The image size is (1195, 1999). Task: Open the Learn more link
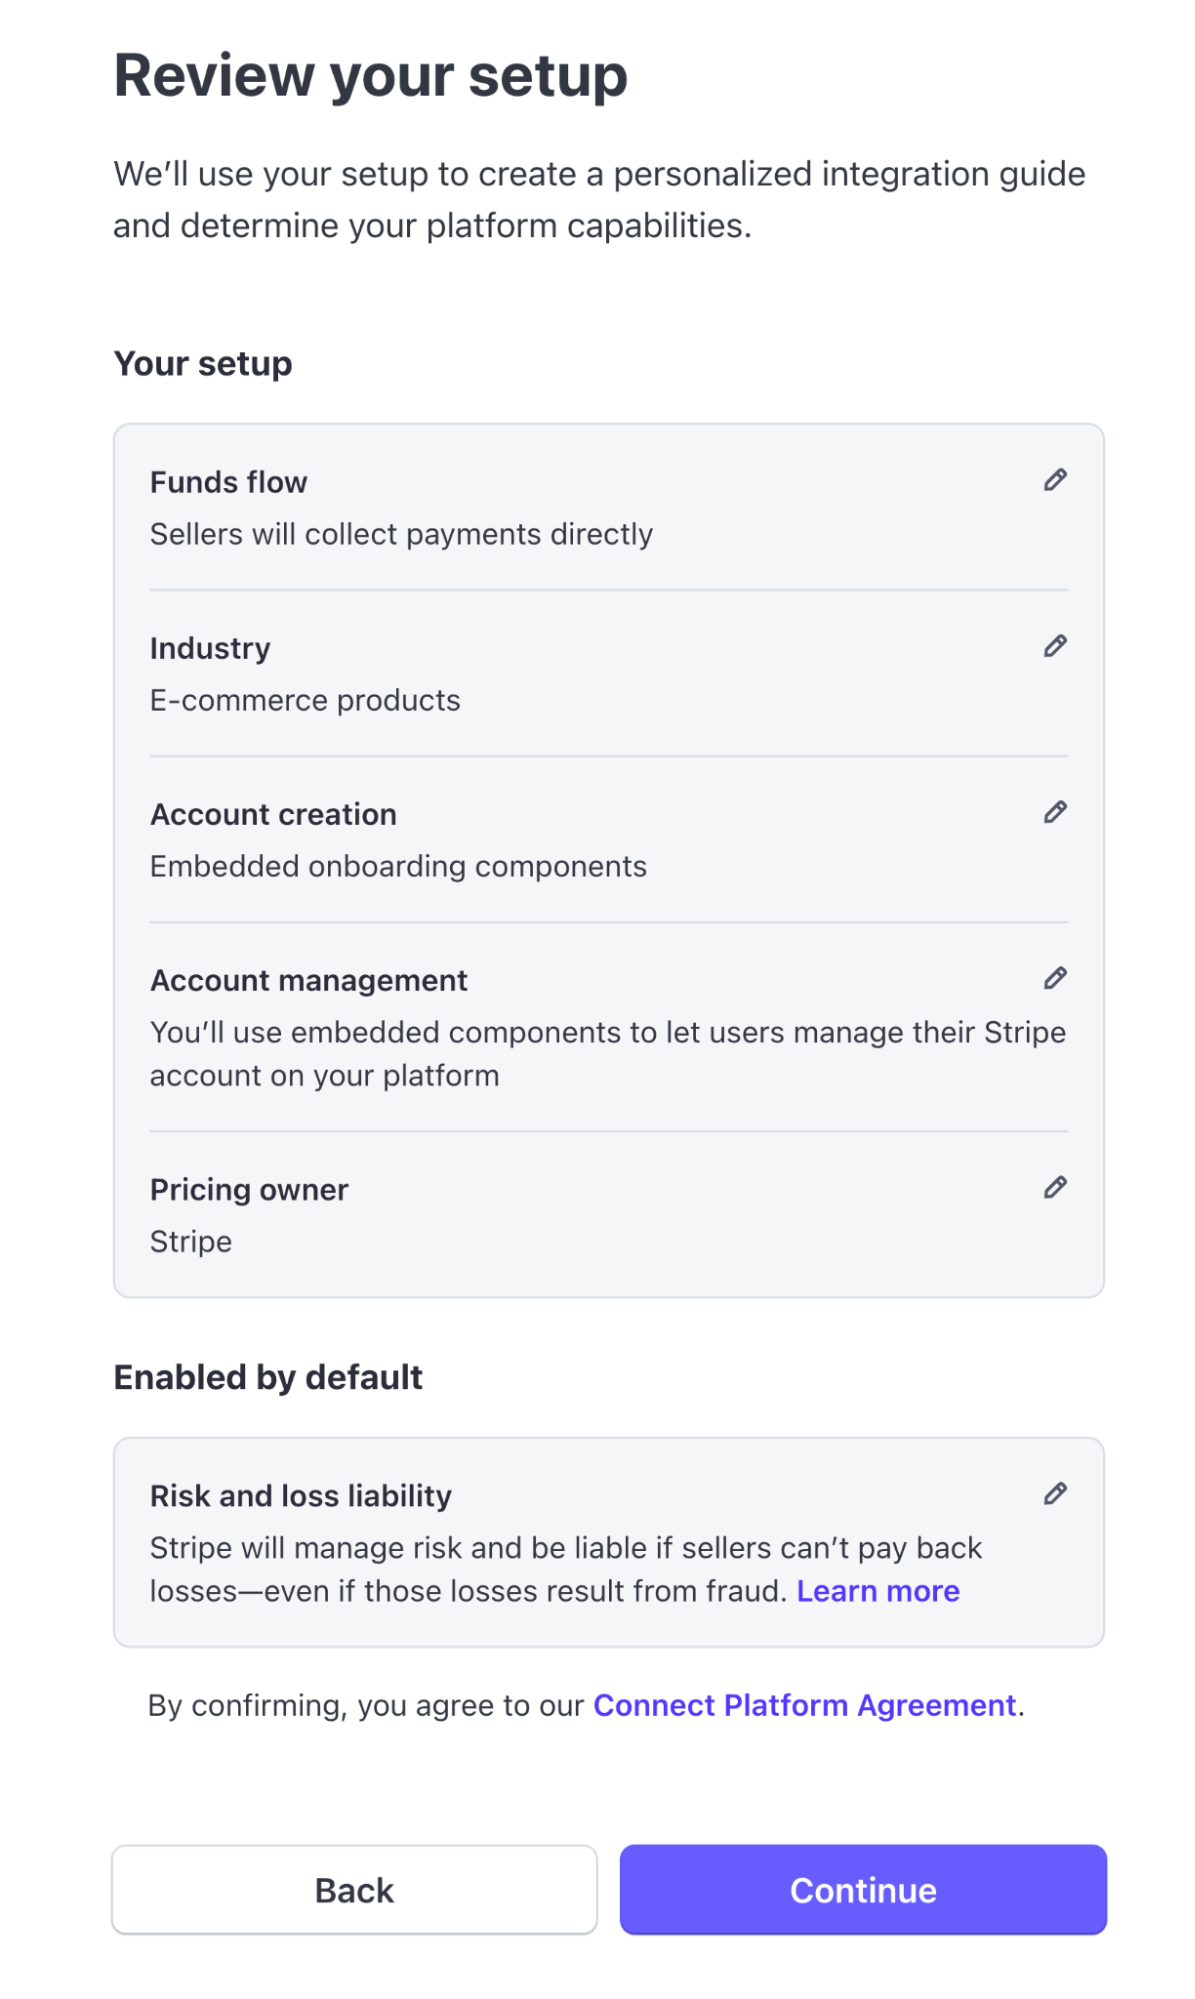click(x=877, y=1591)
